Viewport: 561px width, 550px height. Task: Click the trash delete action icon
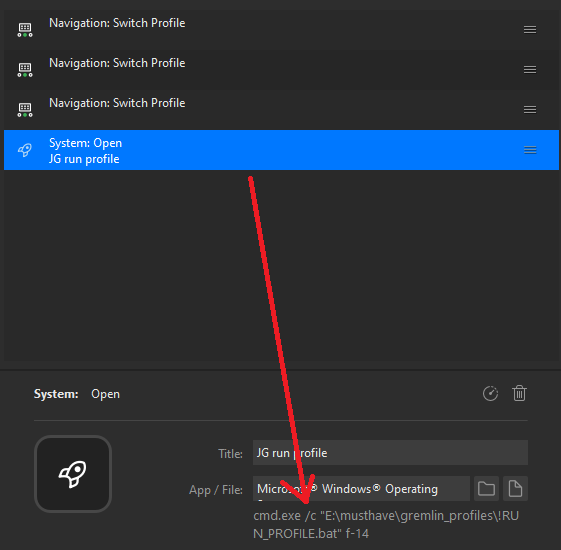coord(519,393)
